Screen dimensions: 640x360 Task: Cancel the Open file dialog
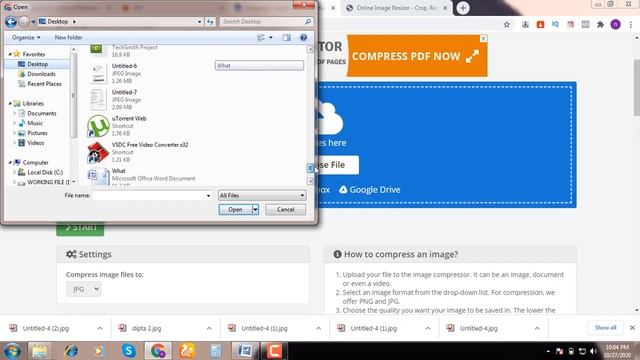(285, 210)
